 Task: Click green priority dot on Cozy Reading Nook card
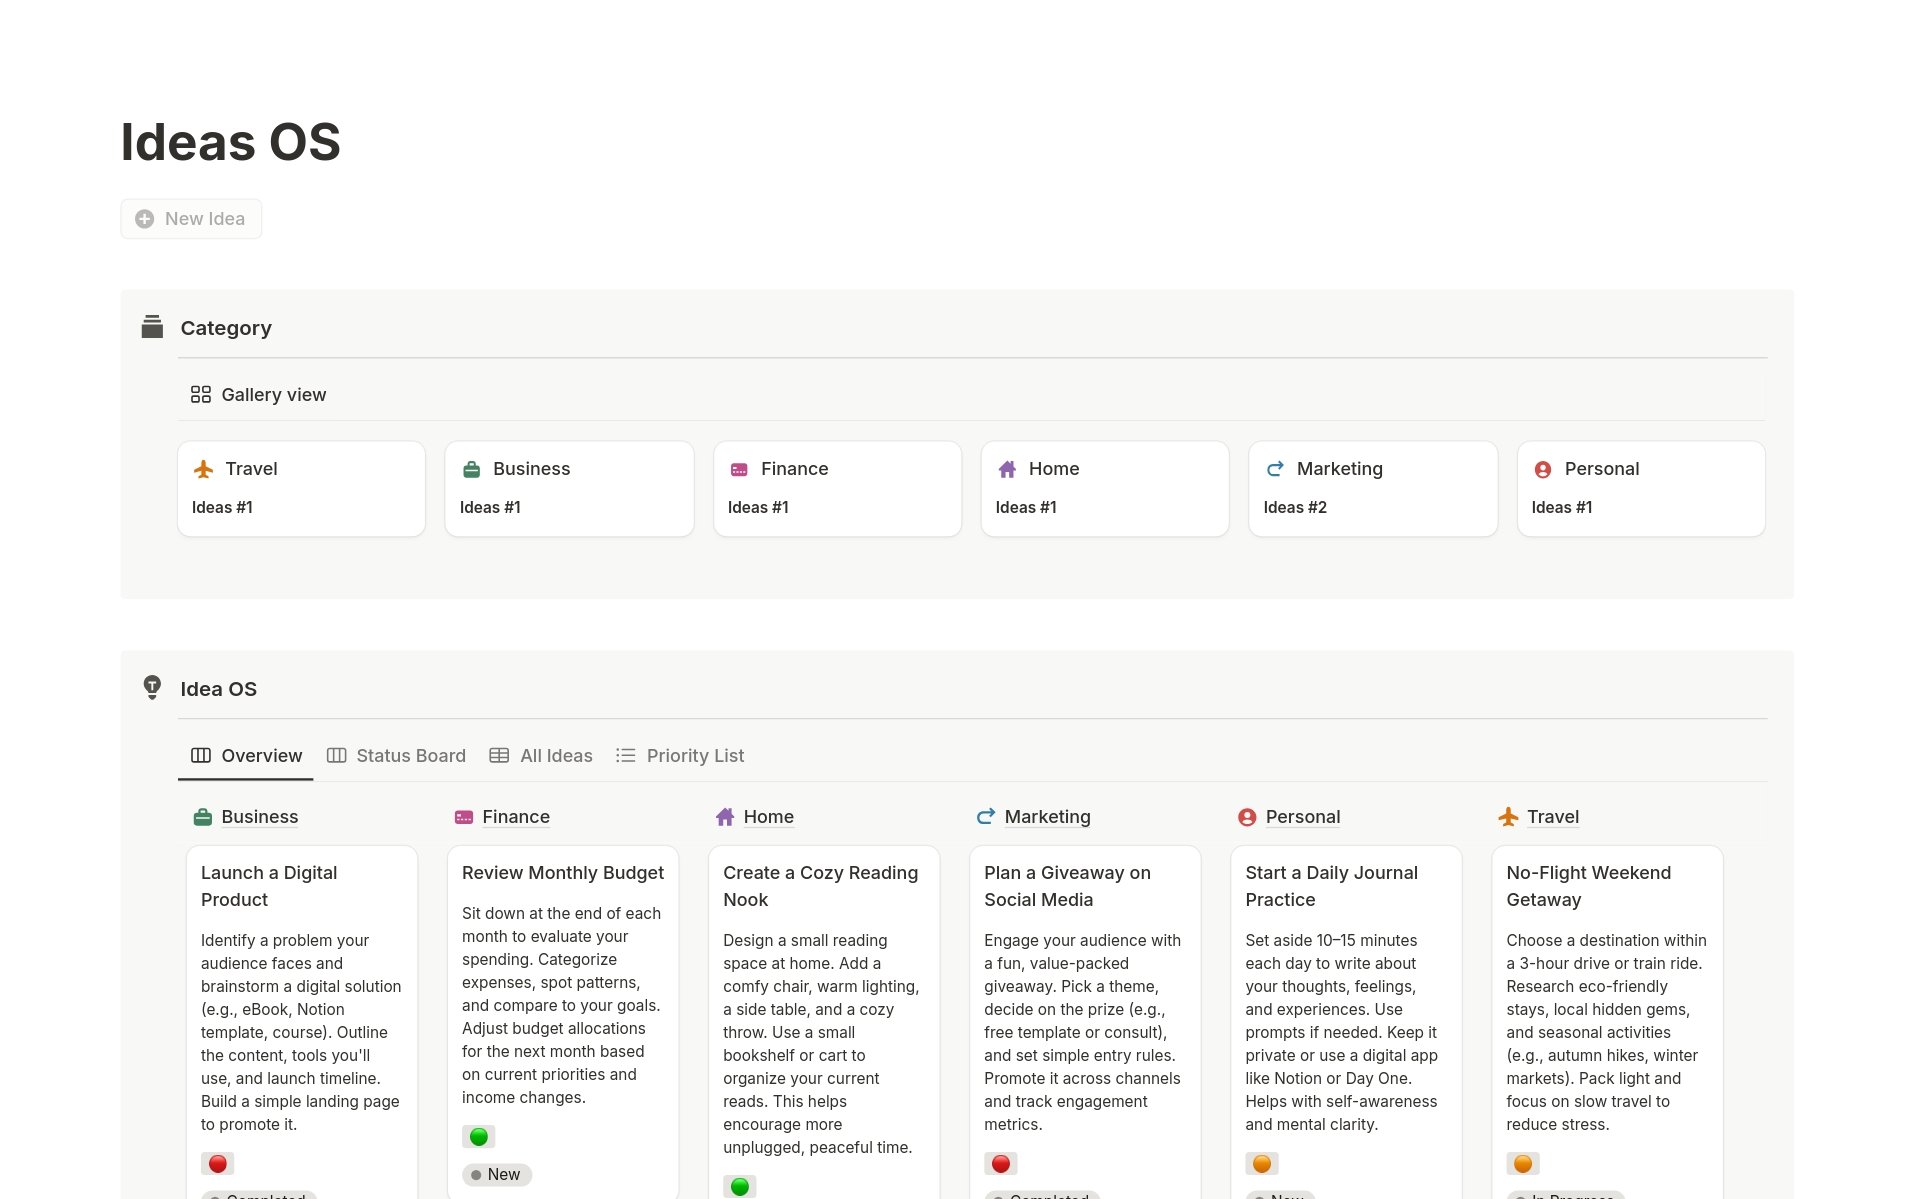coord(739,1187)
